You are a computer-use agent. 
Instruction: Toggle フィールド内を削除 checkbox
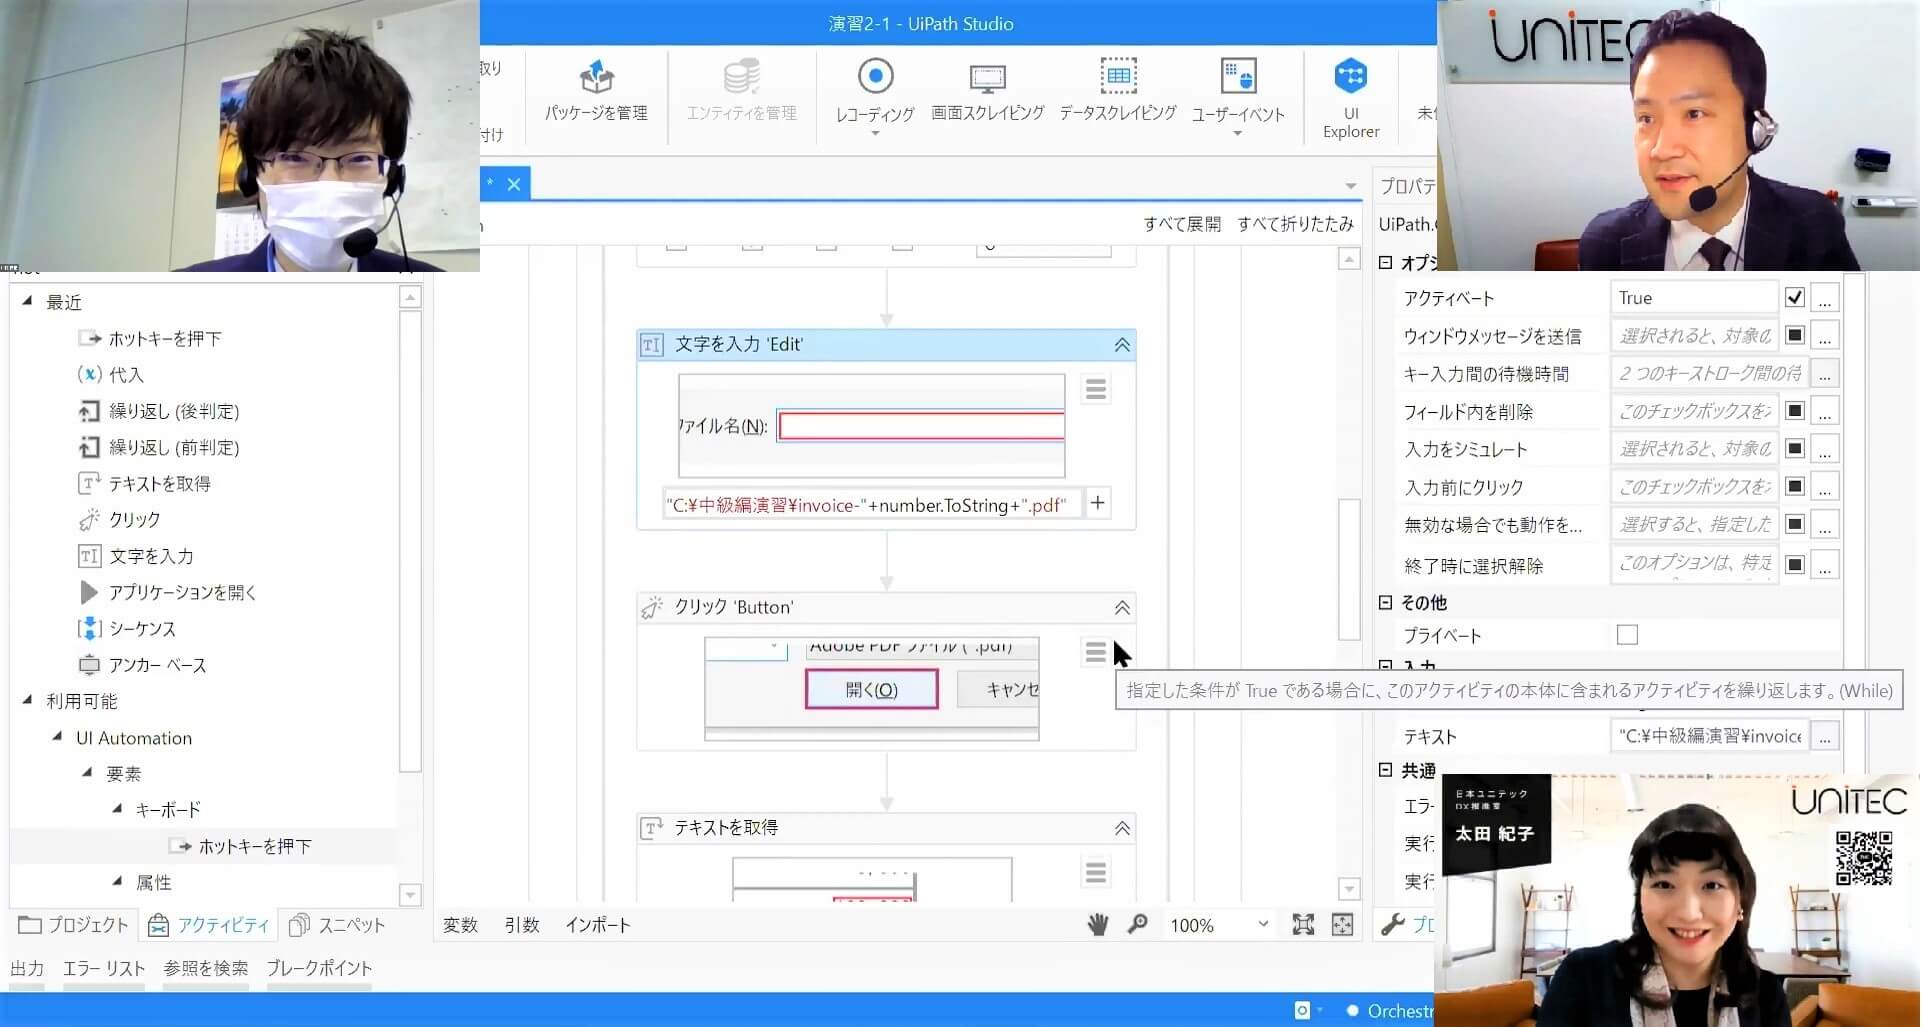point(1794,410)
